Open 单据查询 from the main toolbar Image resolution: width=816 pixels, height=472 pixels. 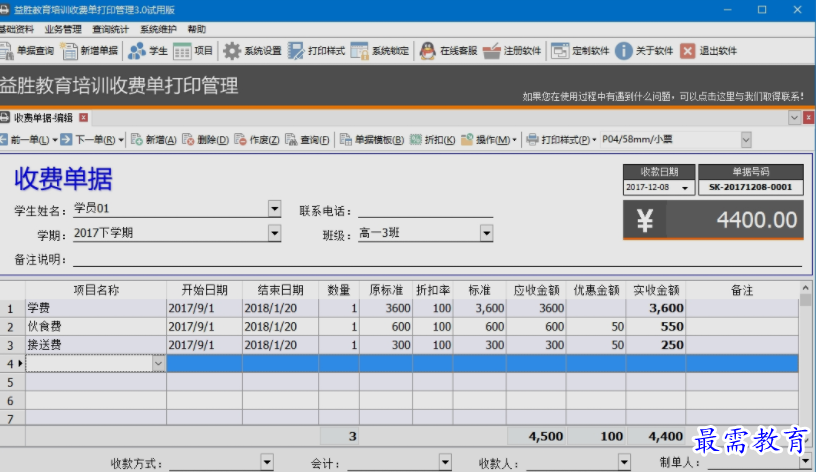pos(27,51)
